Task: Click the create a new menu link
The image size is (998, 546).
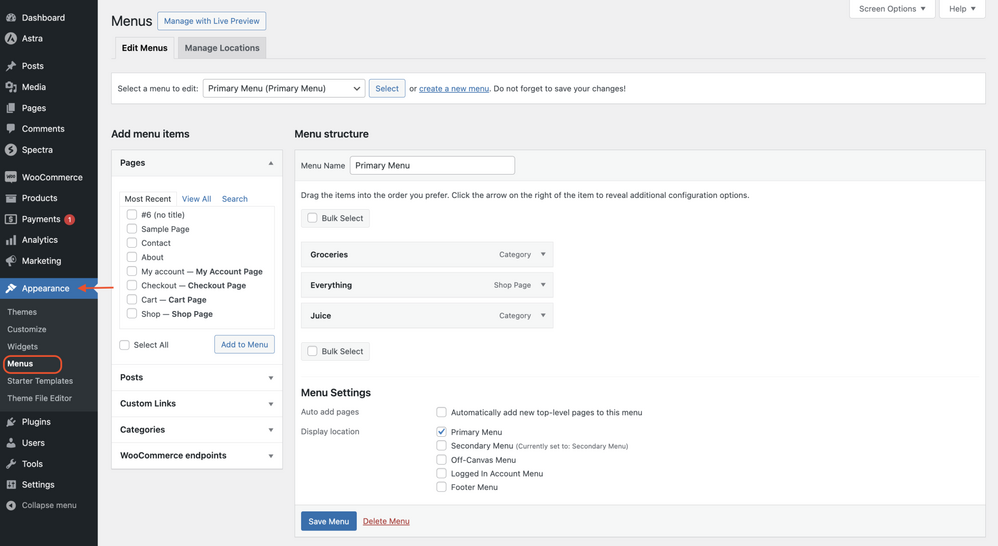Action: (454, 88)
